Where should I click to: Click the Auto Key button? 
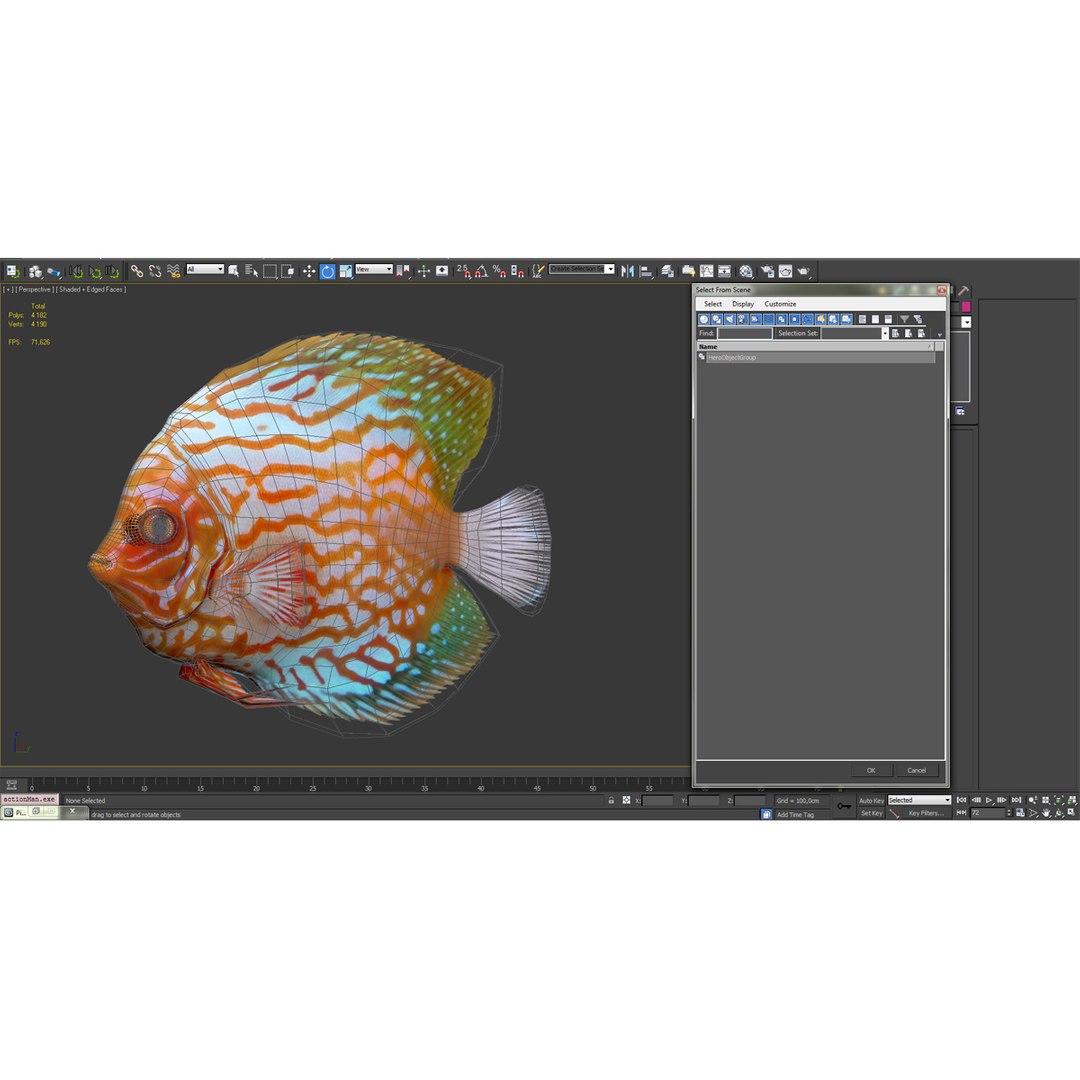pos(871,800)
